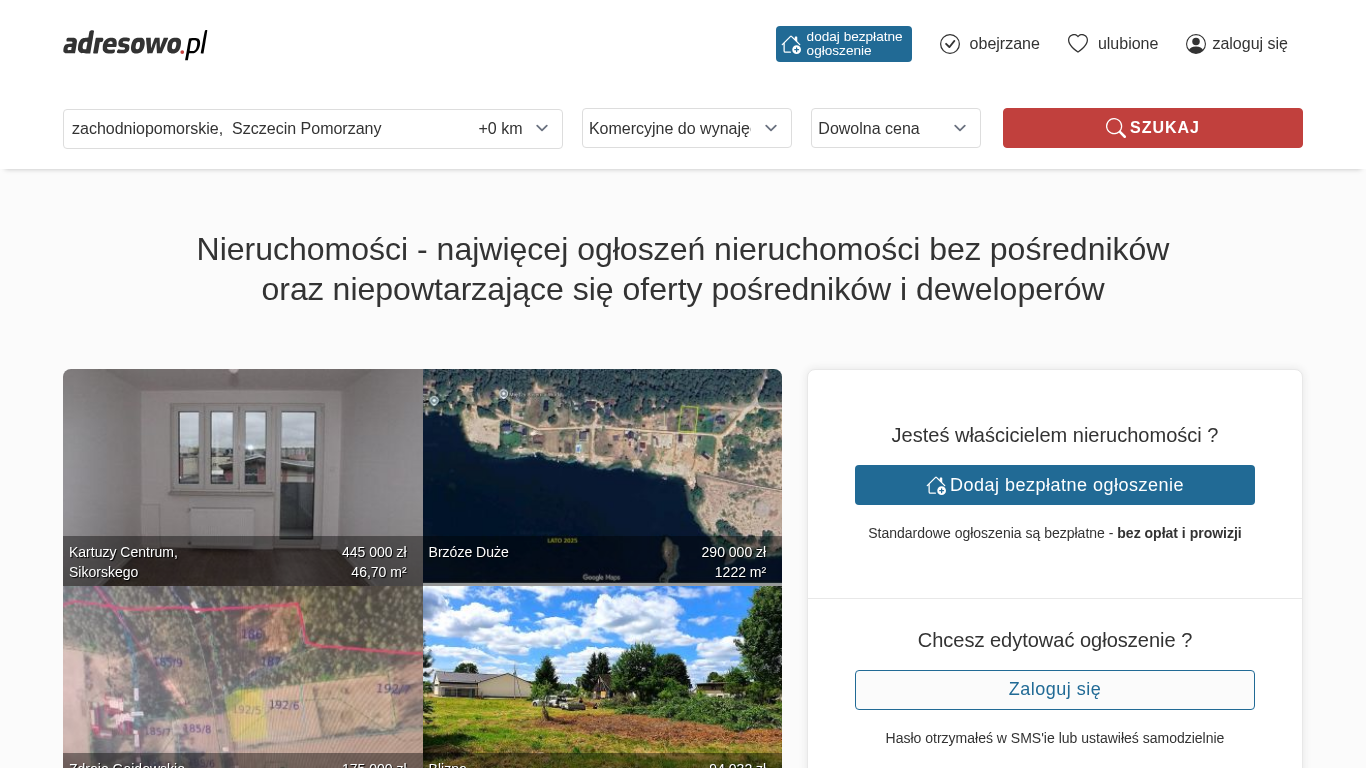Go to ulubione favorites
Screen dimensions: 1366x768
click(1127, 44)
